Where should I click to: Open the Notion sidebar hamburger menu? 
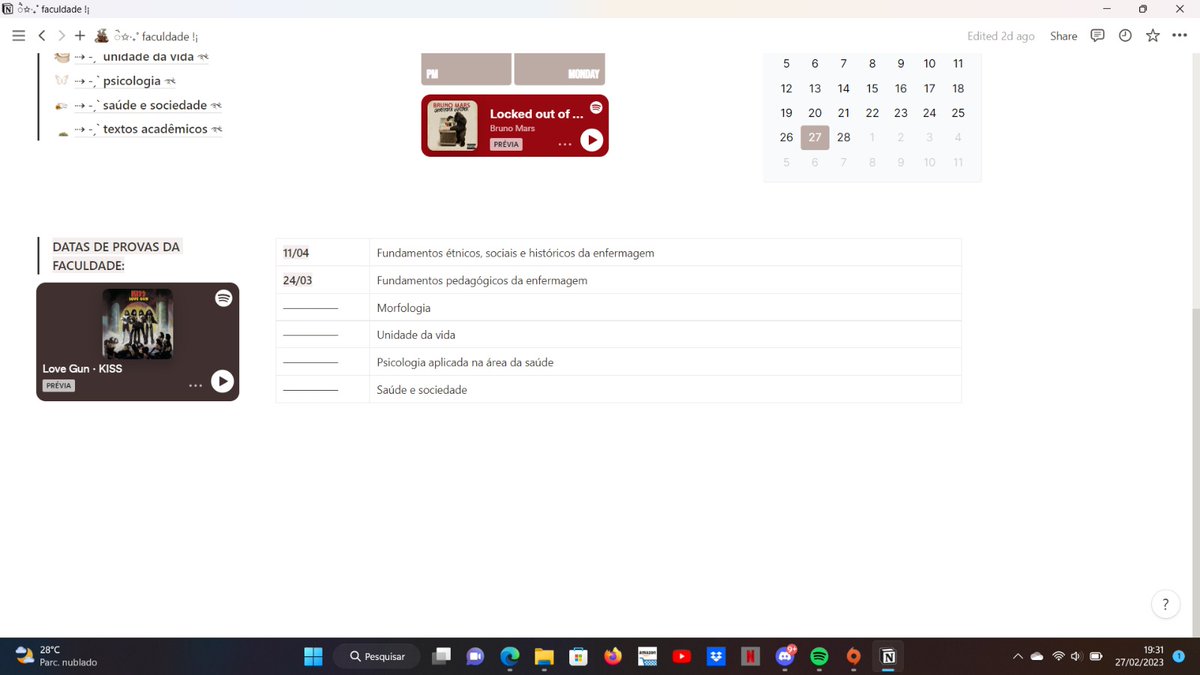(18, 36)
